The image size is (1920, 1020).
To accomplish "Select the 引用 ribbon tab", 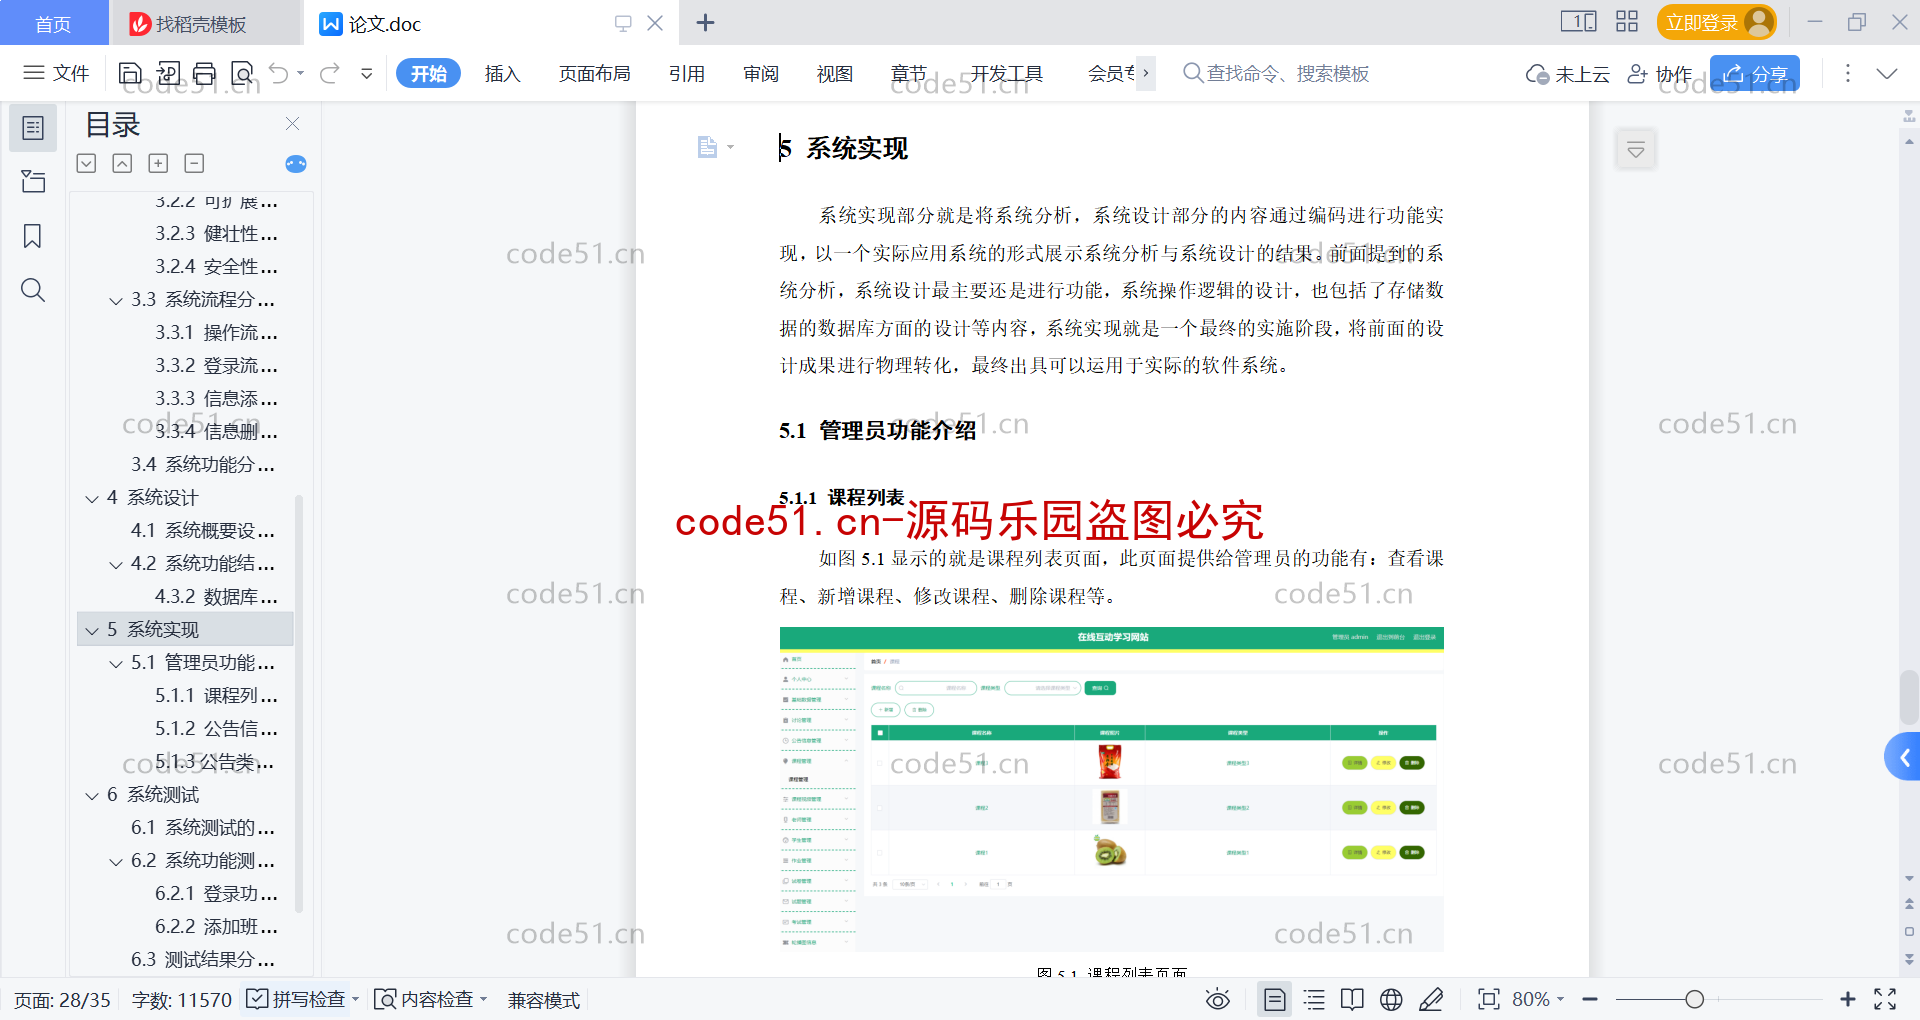I will pos(687,73).
